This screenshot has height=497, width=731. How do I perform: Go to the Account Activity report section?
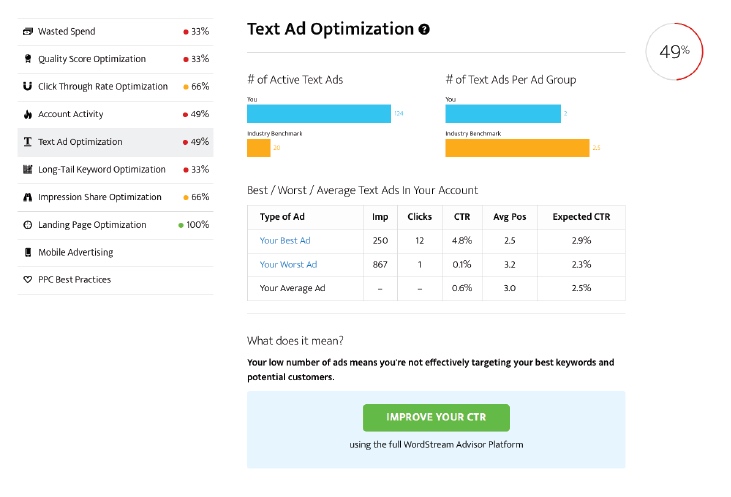coord(115,114)
